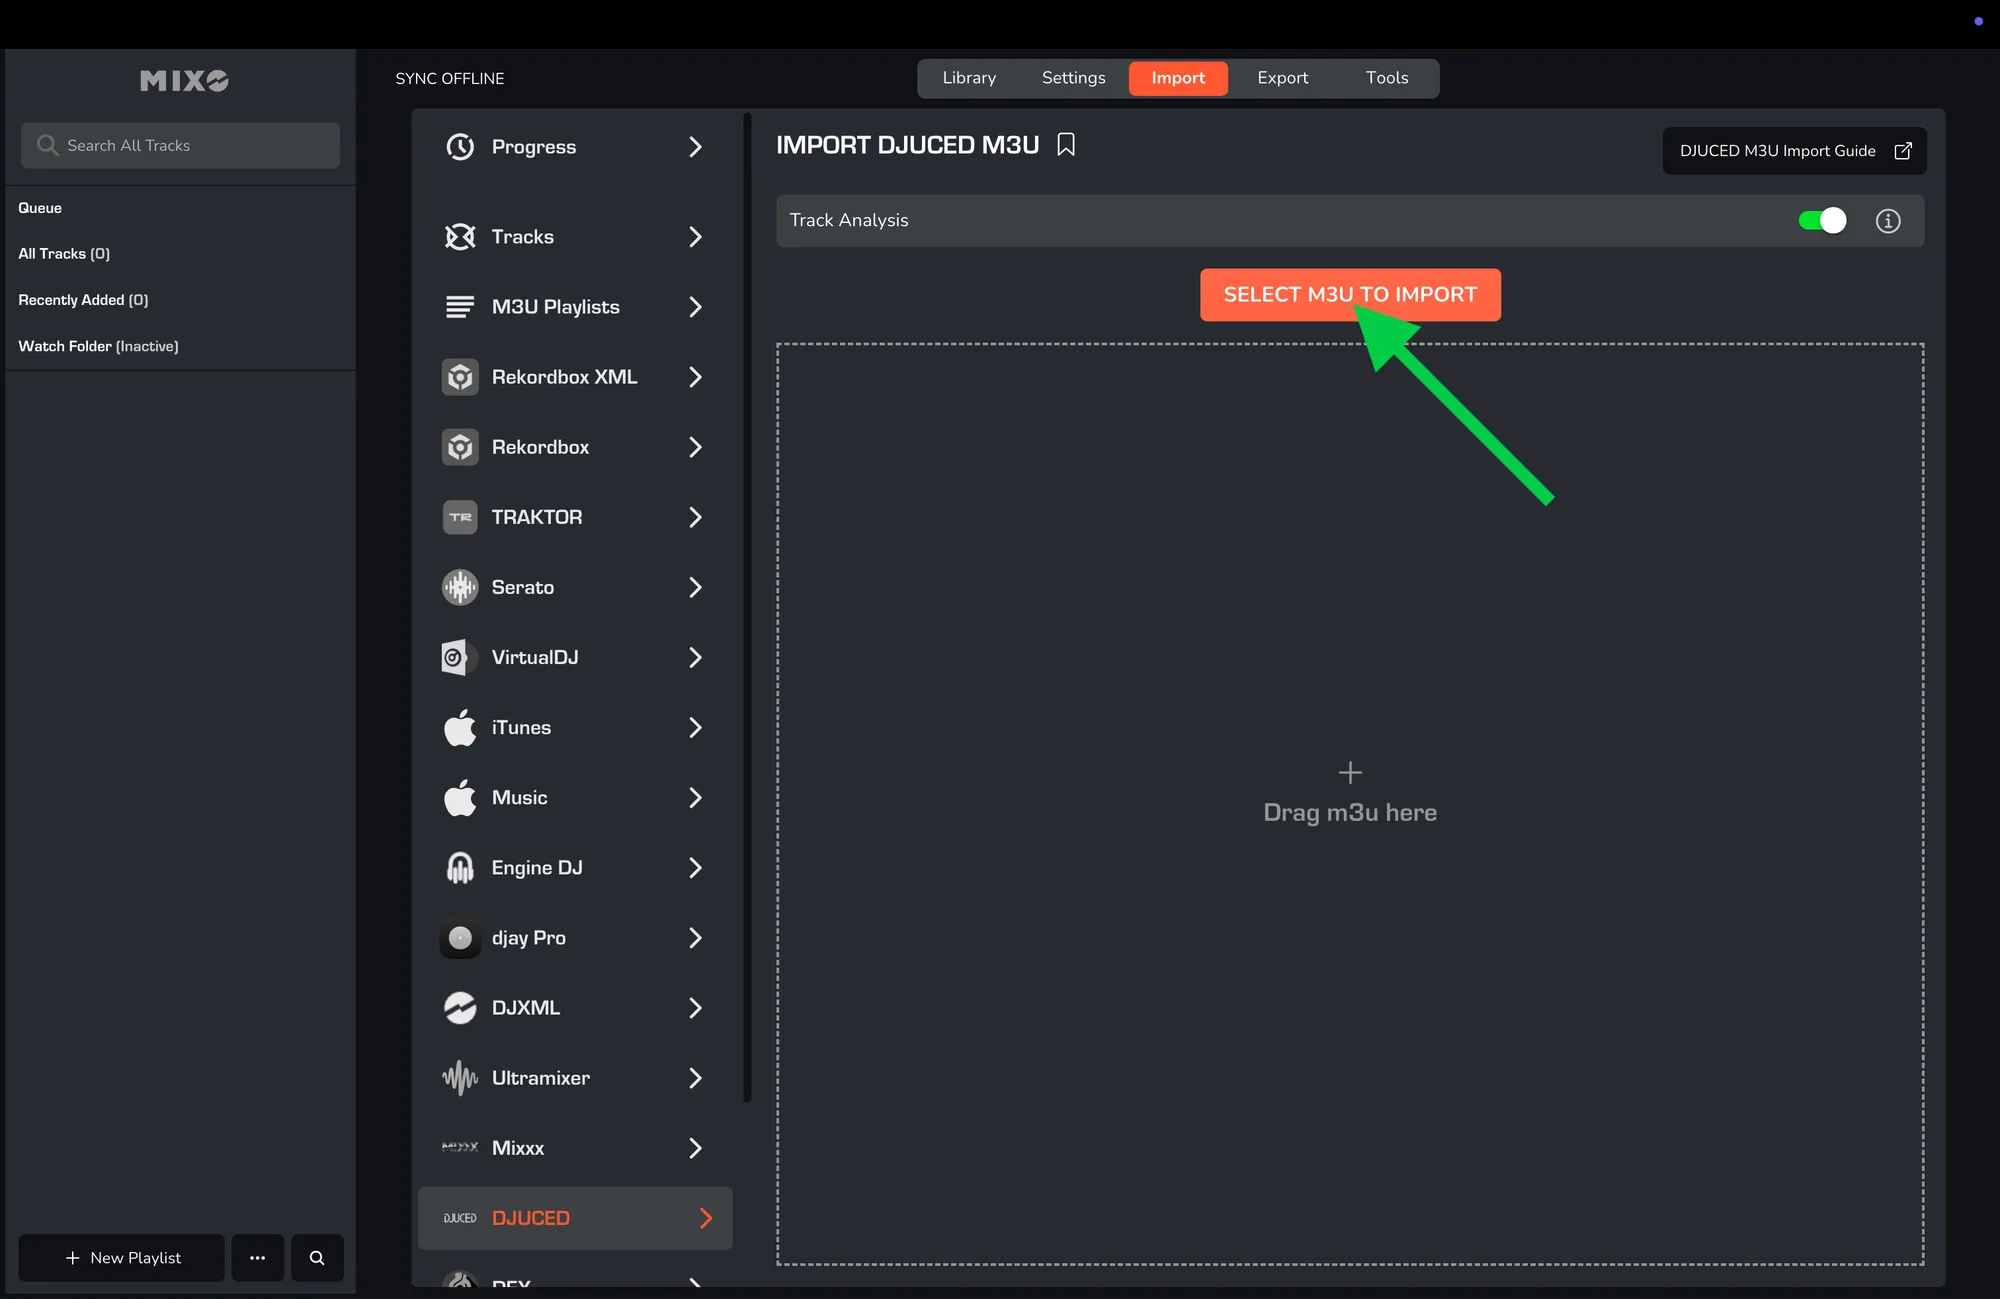Click the Track Analysis info icon

click(1887, 221)
